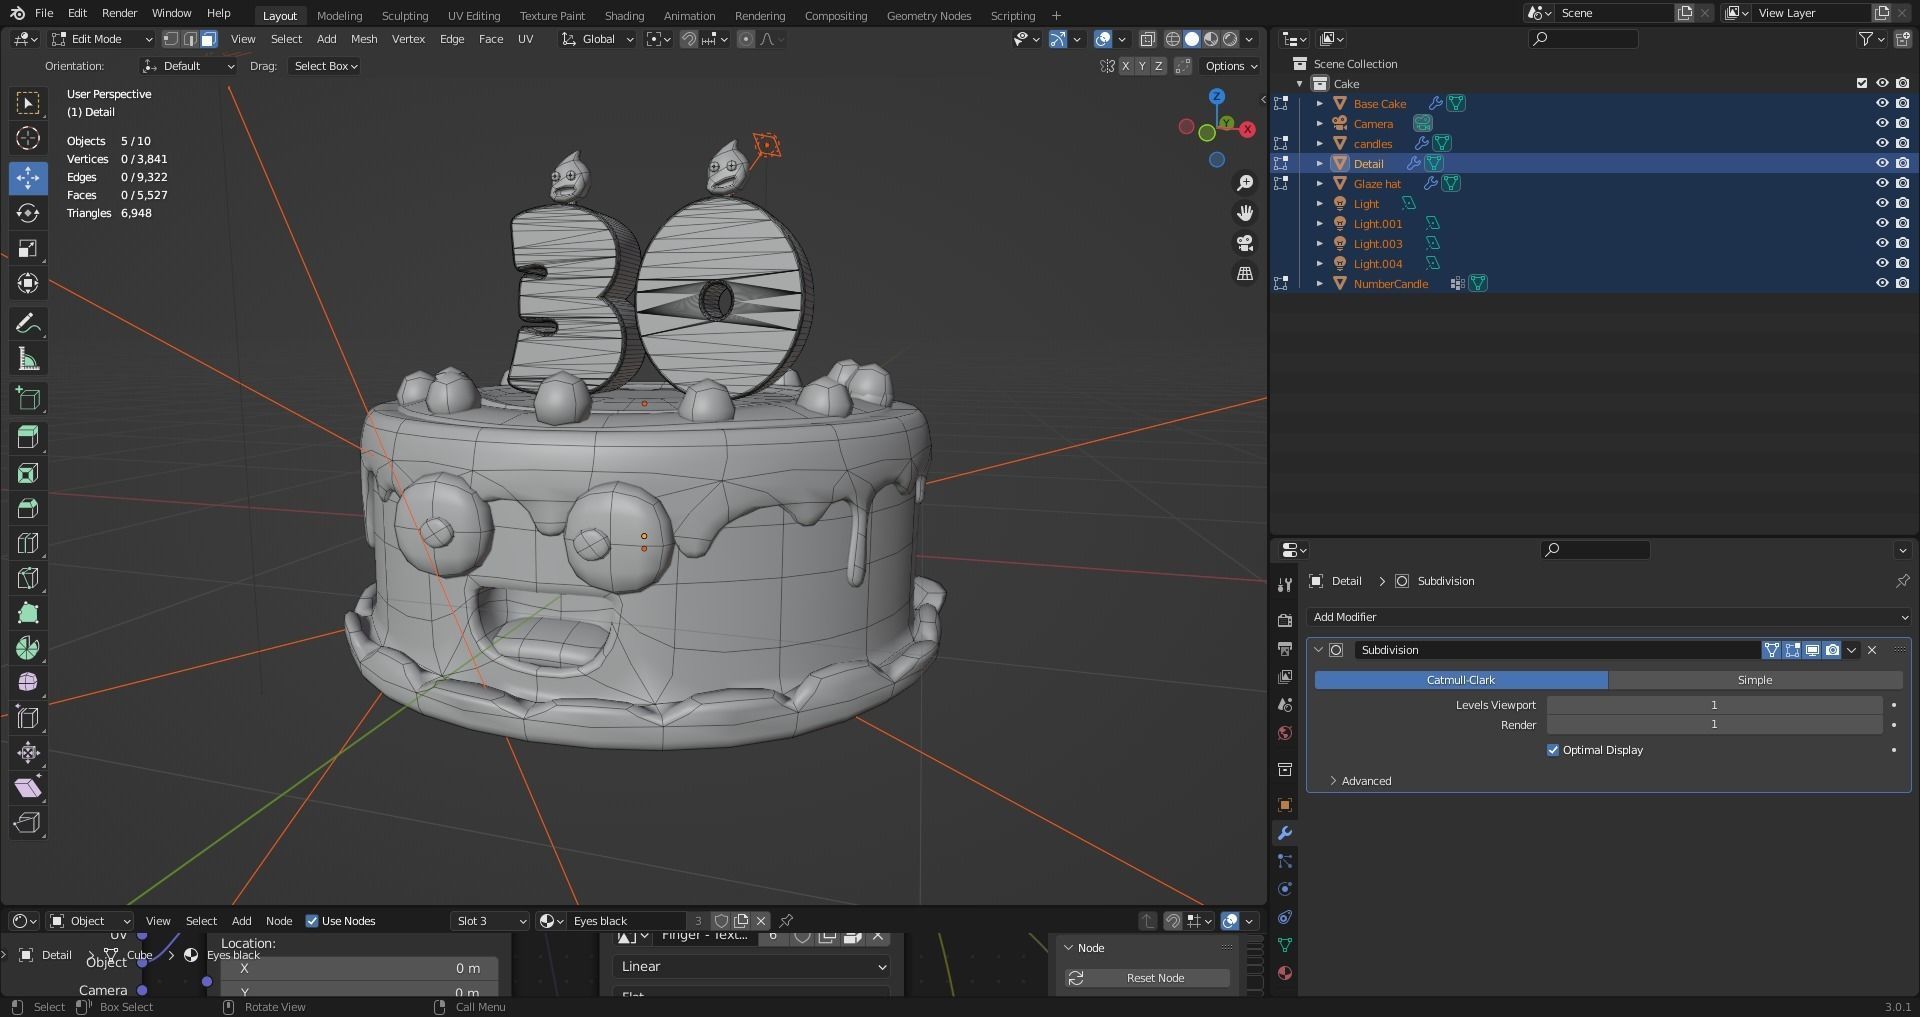Screen dimensions: 1920x1017
Task: Activate the Move tool
Action: point(28,178)
